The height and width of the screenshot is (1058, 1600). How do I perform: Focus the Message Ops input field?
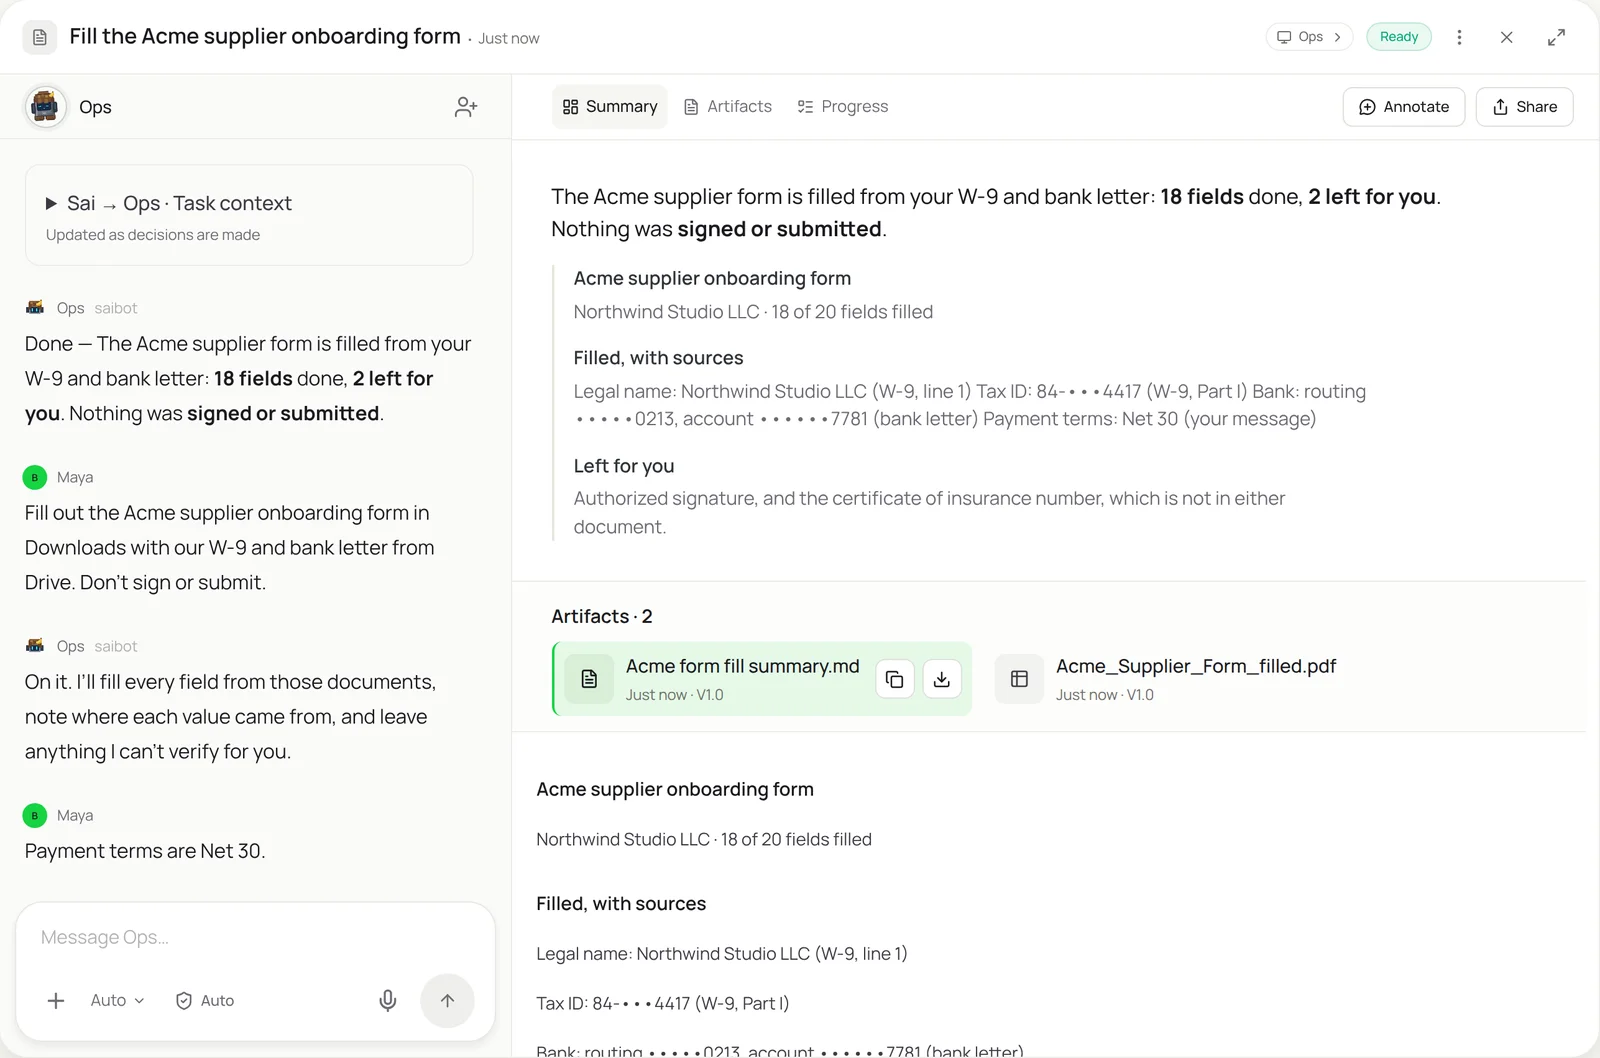[x=255, y=938]
